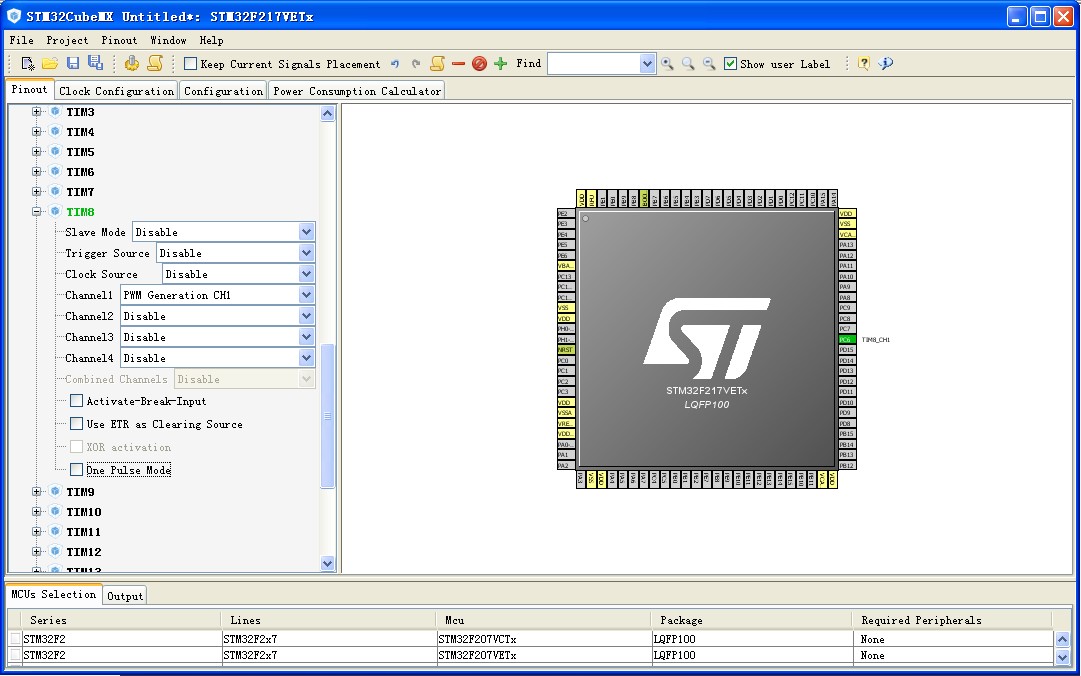Click the Generate Report scroll icon
1081x676 pixels.
point(155,63)
